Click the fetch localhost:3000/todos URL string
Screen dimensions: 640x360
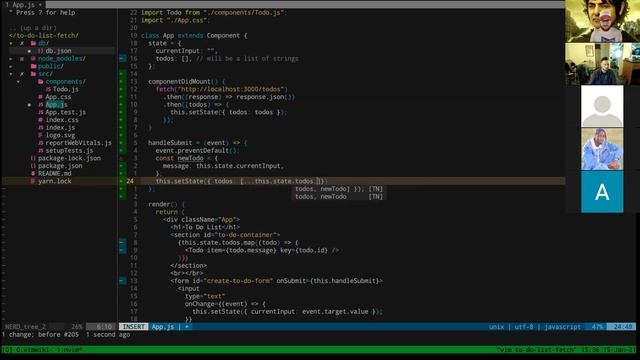[231, 89]
